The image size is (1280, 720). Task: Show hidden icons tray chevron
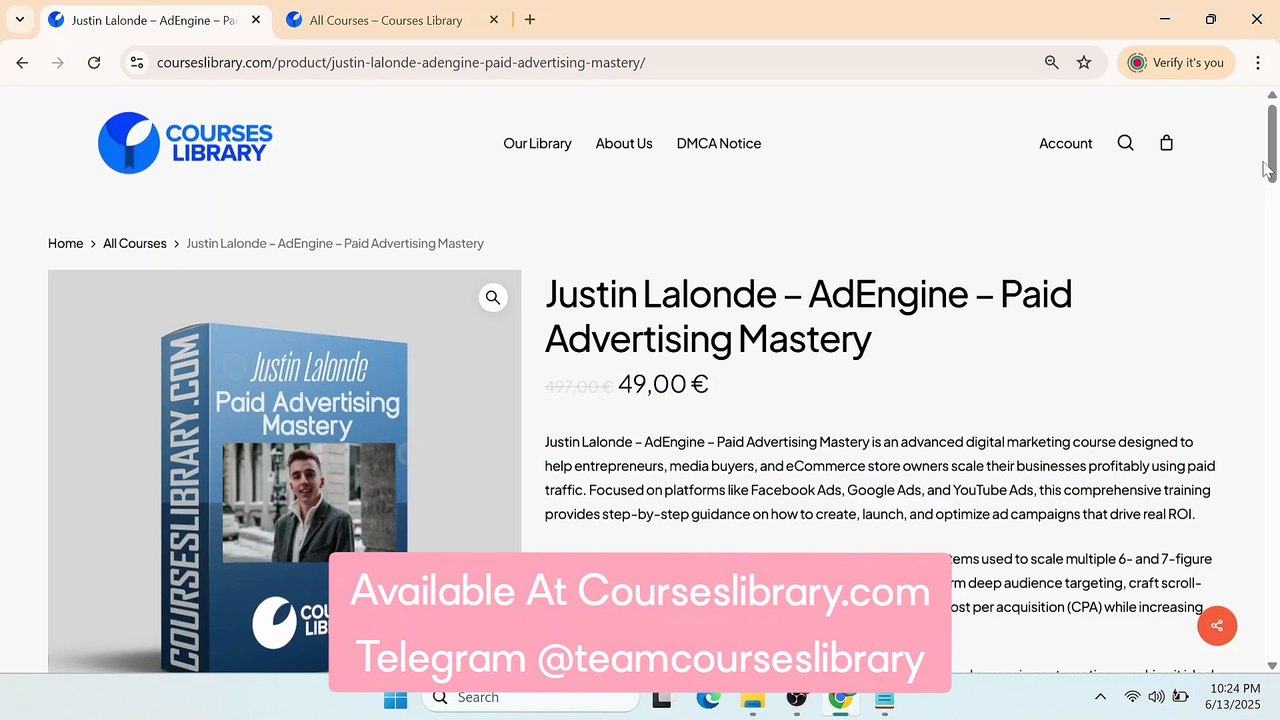[1100, 697]
